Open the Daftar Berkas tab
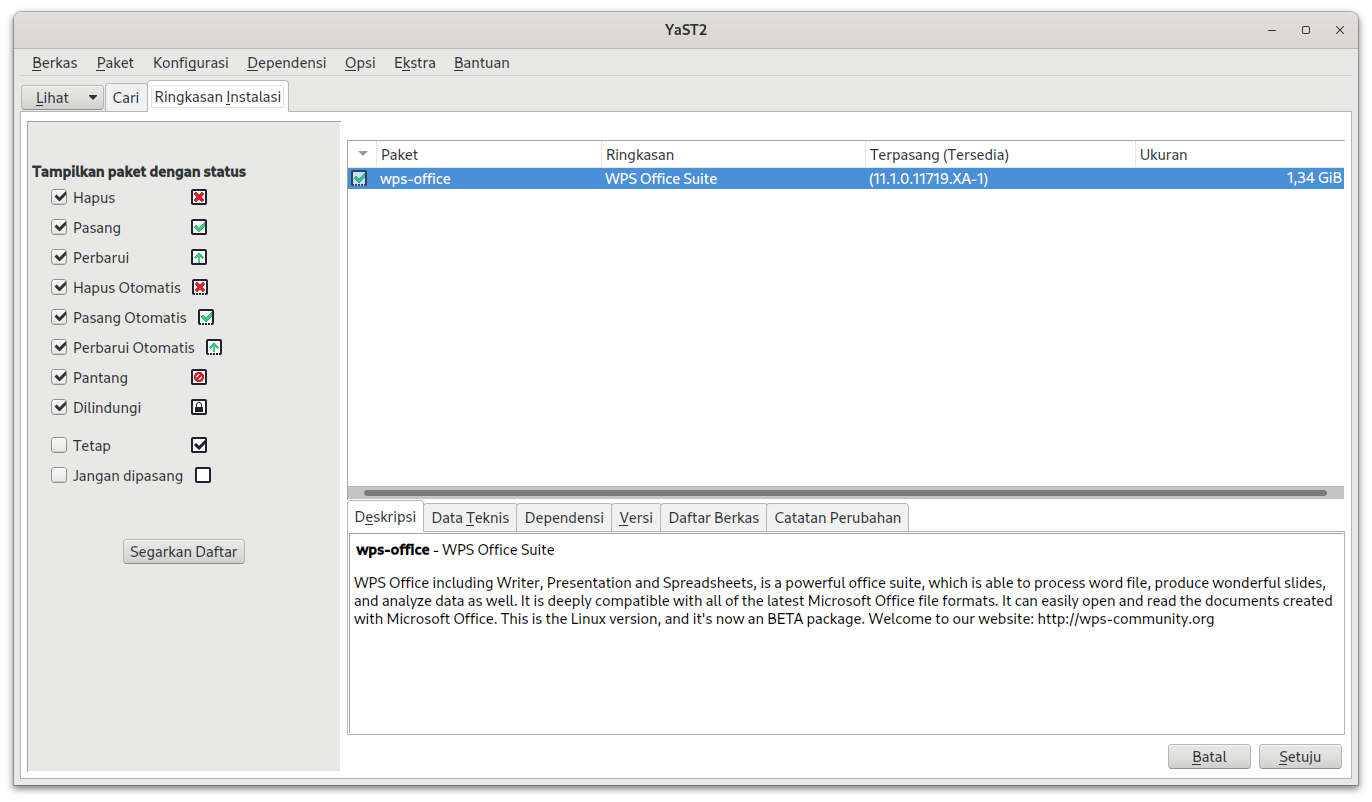 coord(713,518)
